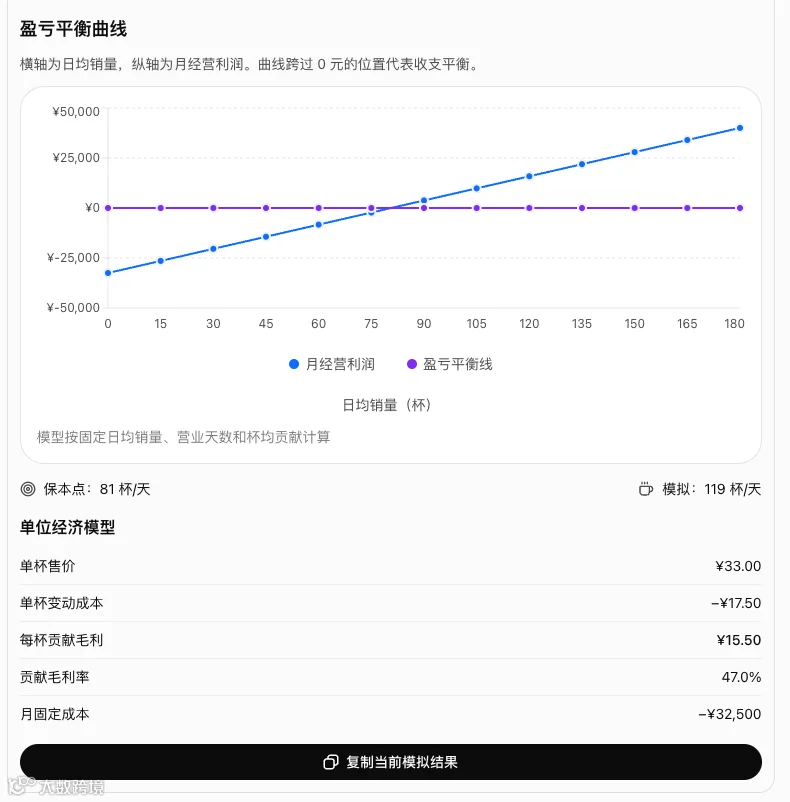Screen dimensions: 790x802
Task: Click 复制当前模拟结果 button
Action: click(391, 762)
